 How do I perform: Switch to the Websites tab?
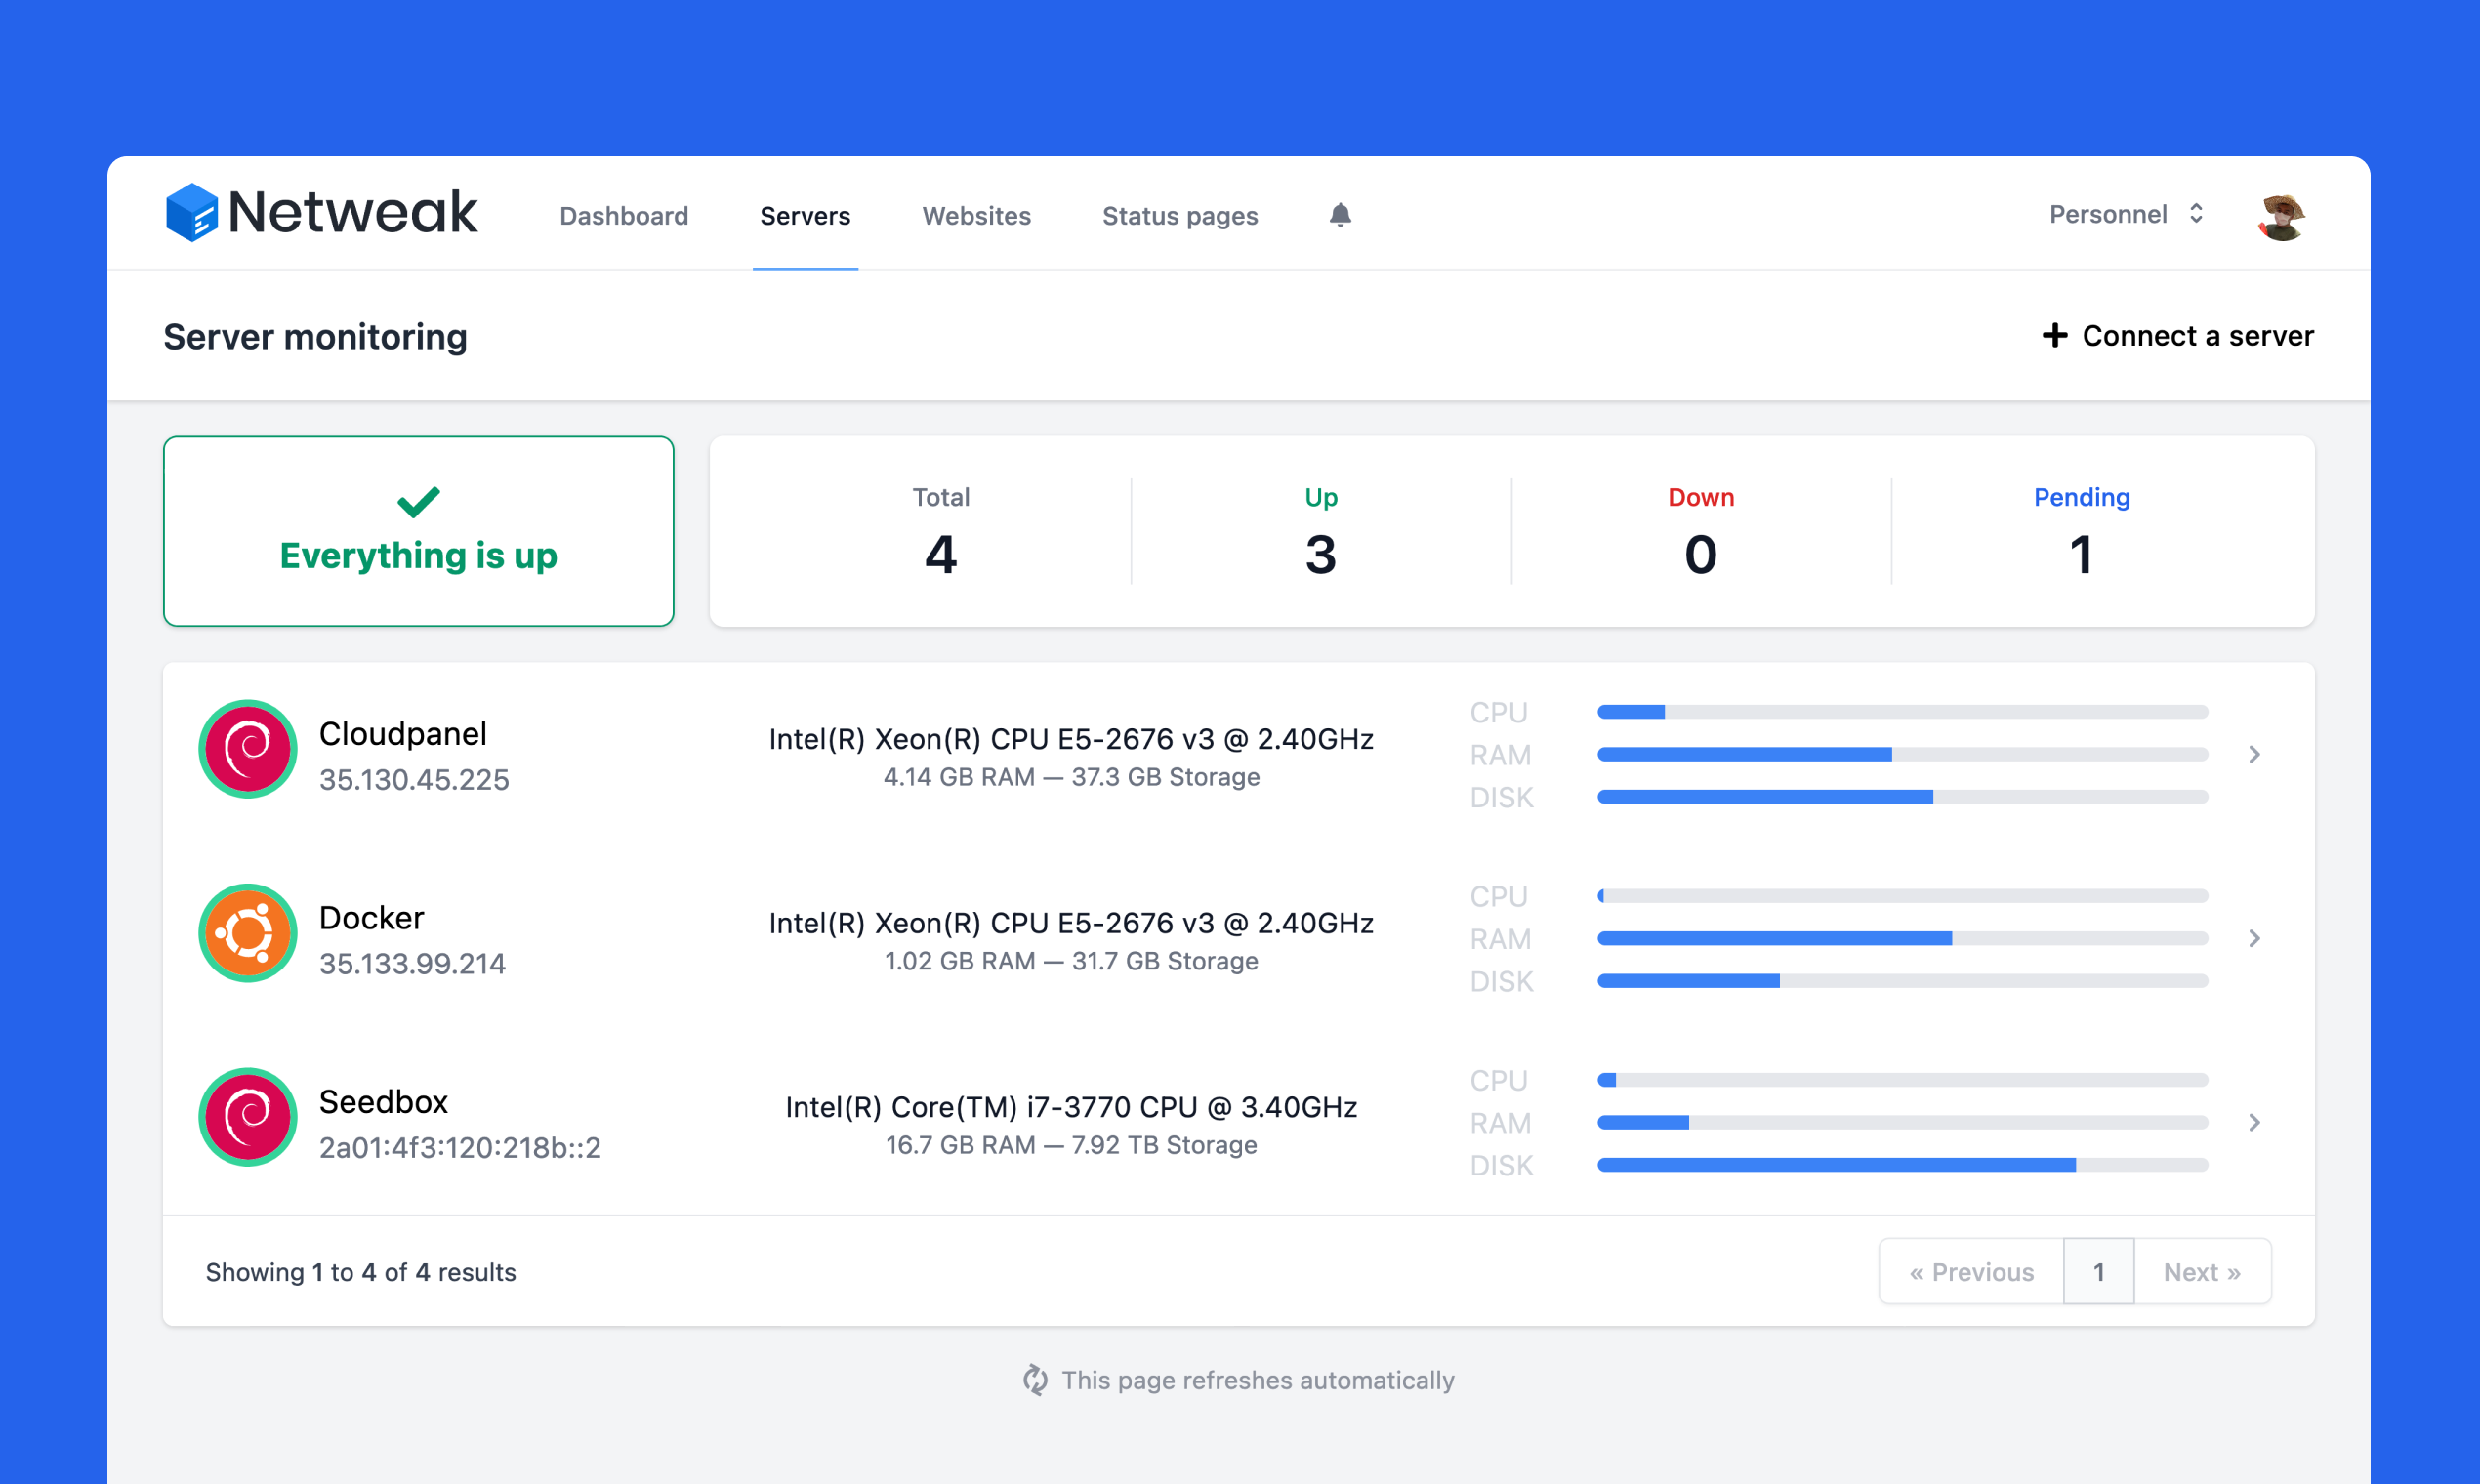(x=976, y=216)
